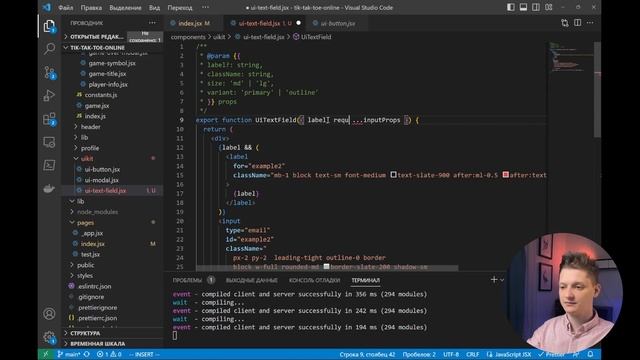Collapse the uikit folder
This screenshot has height=360, width=640.
(x=87, y=158)
